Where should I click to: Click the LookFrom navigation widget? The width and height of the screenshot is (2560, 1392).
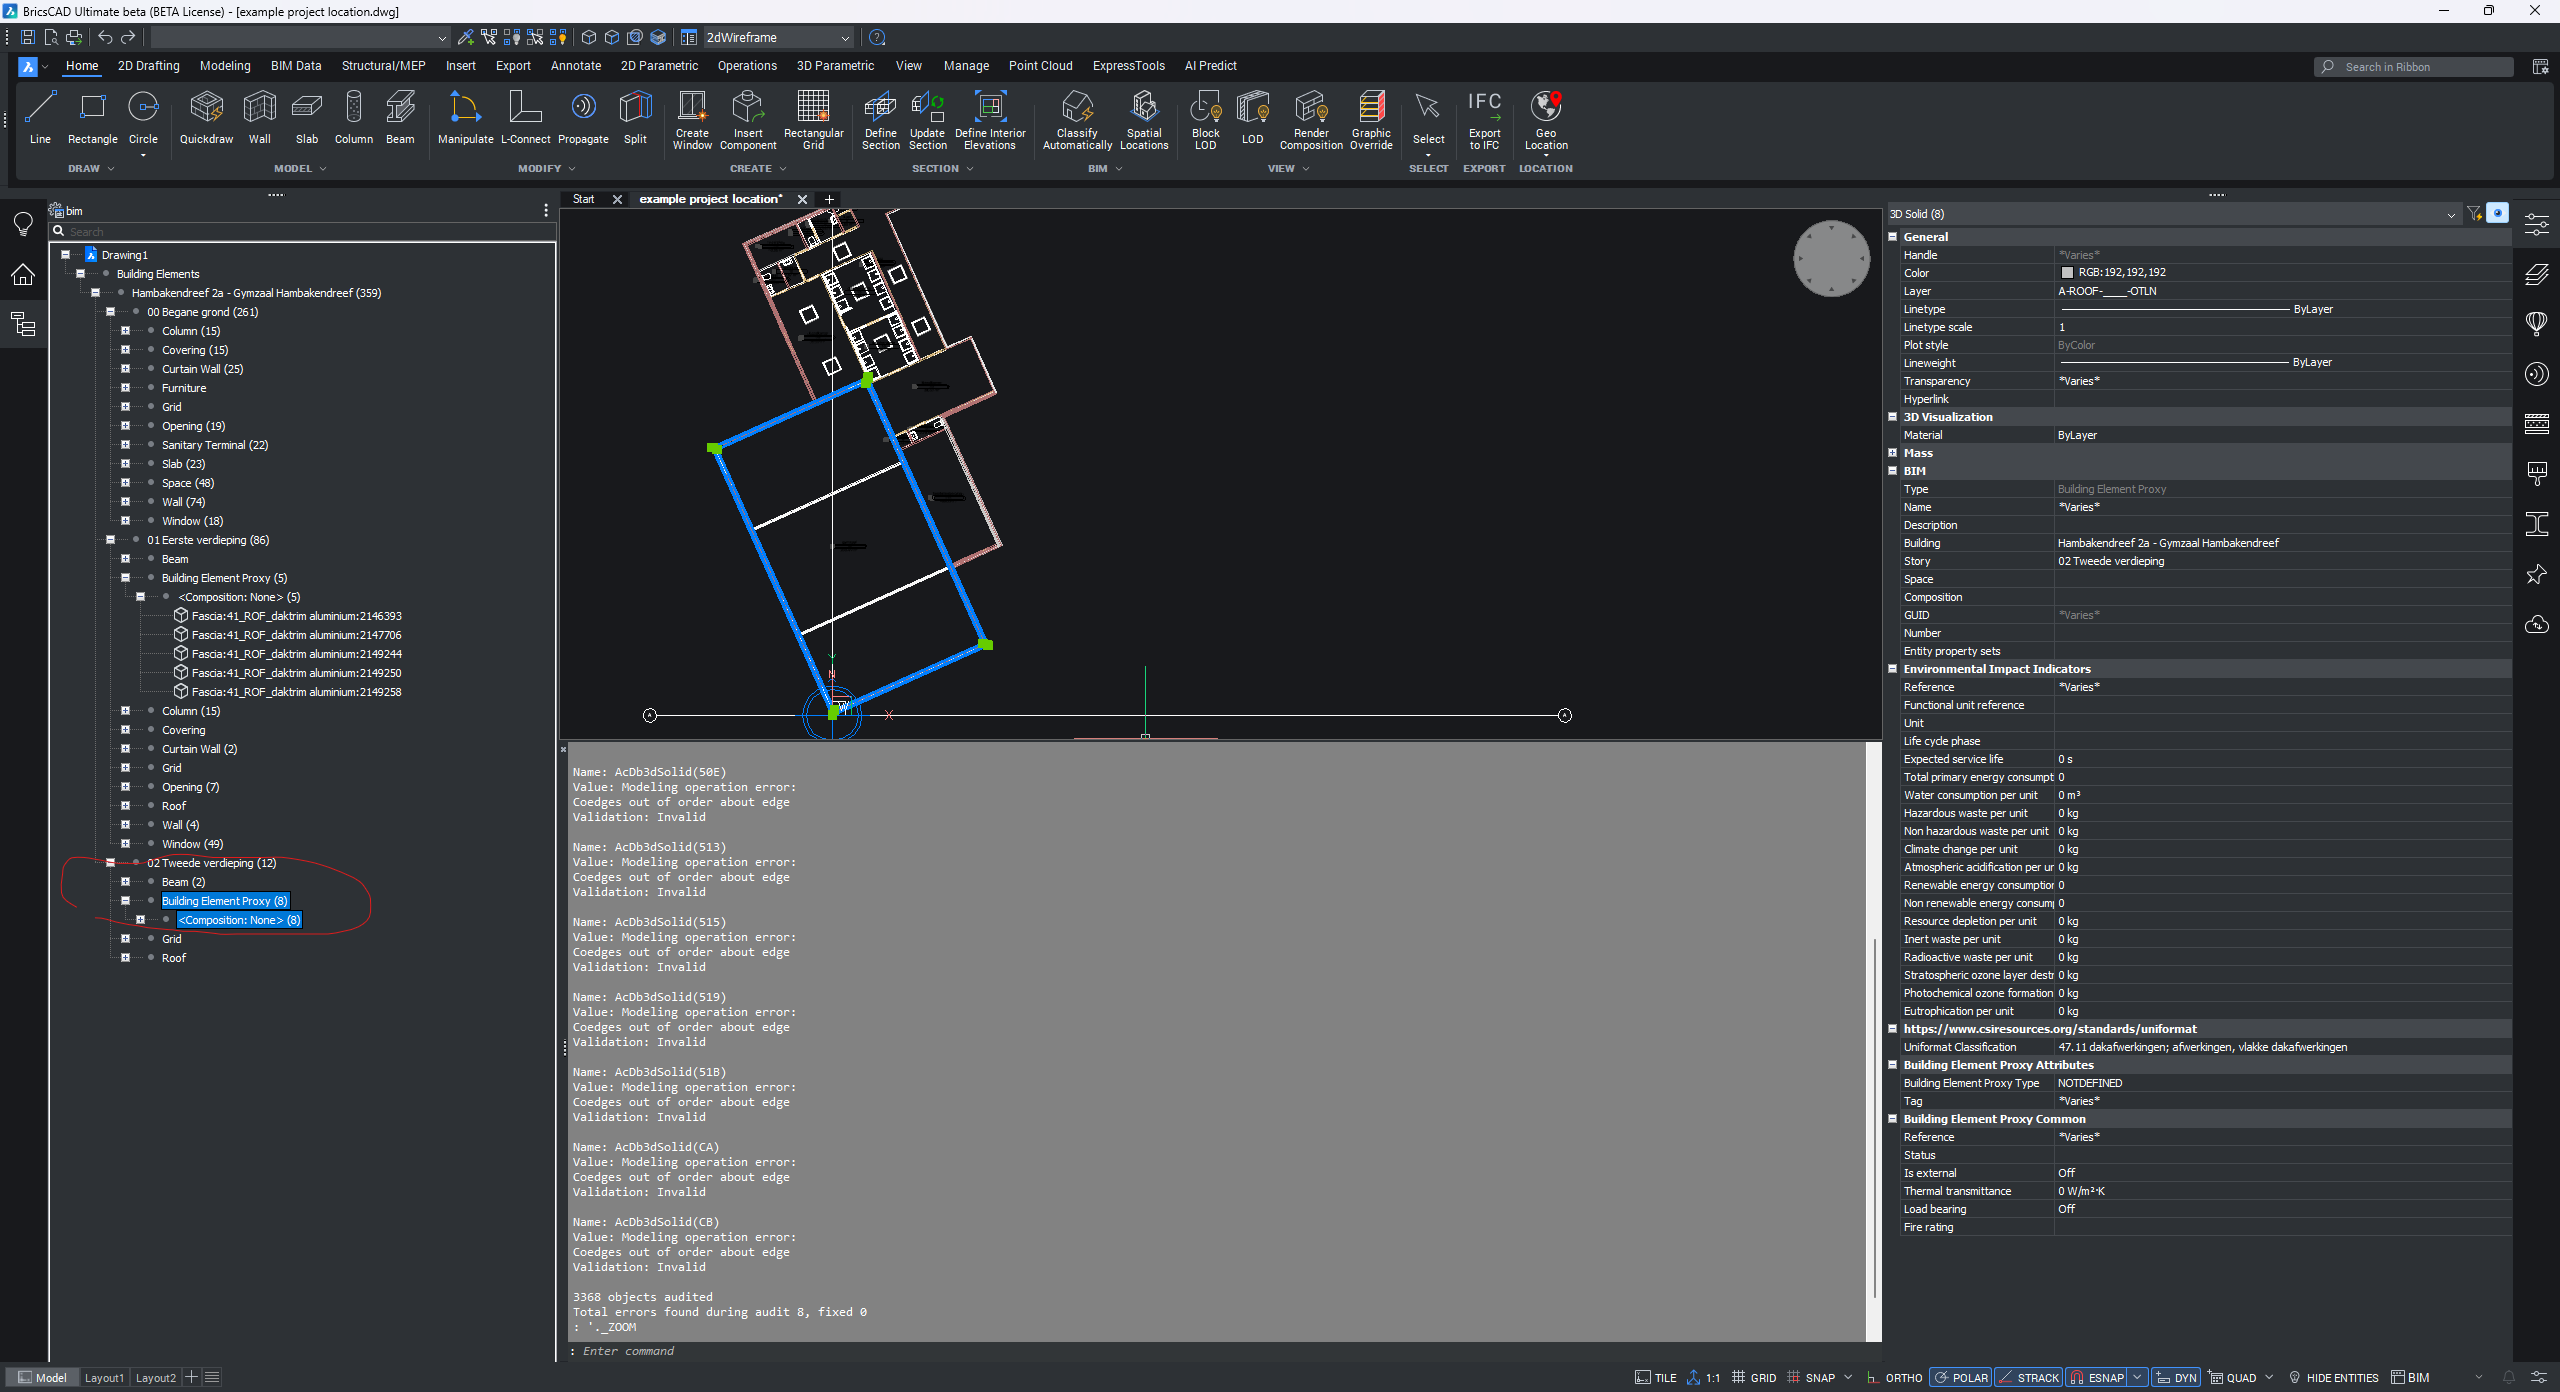pyautogui.click(x=1831, y=258)
